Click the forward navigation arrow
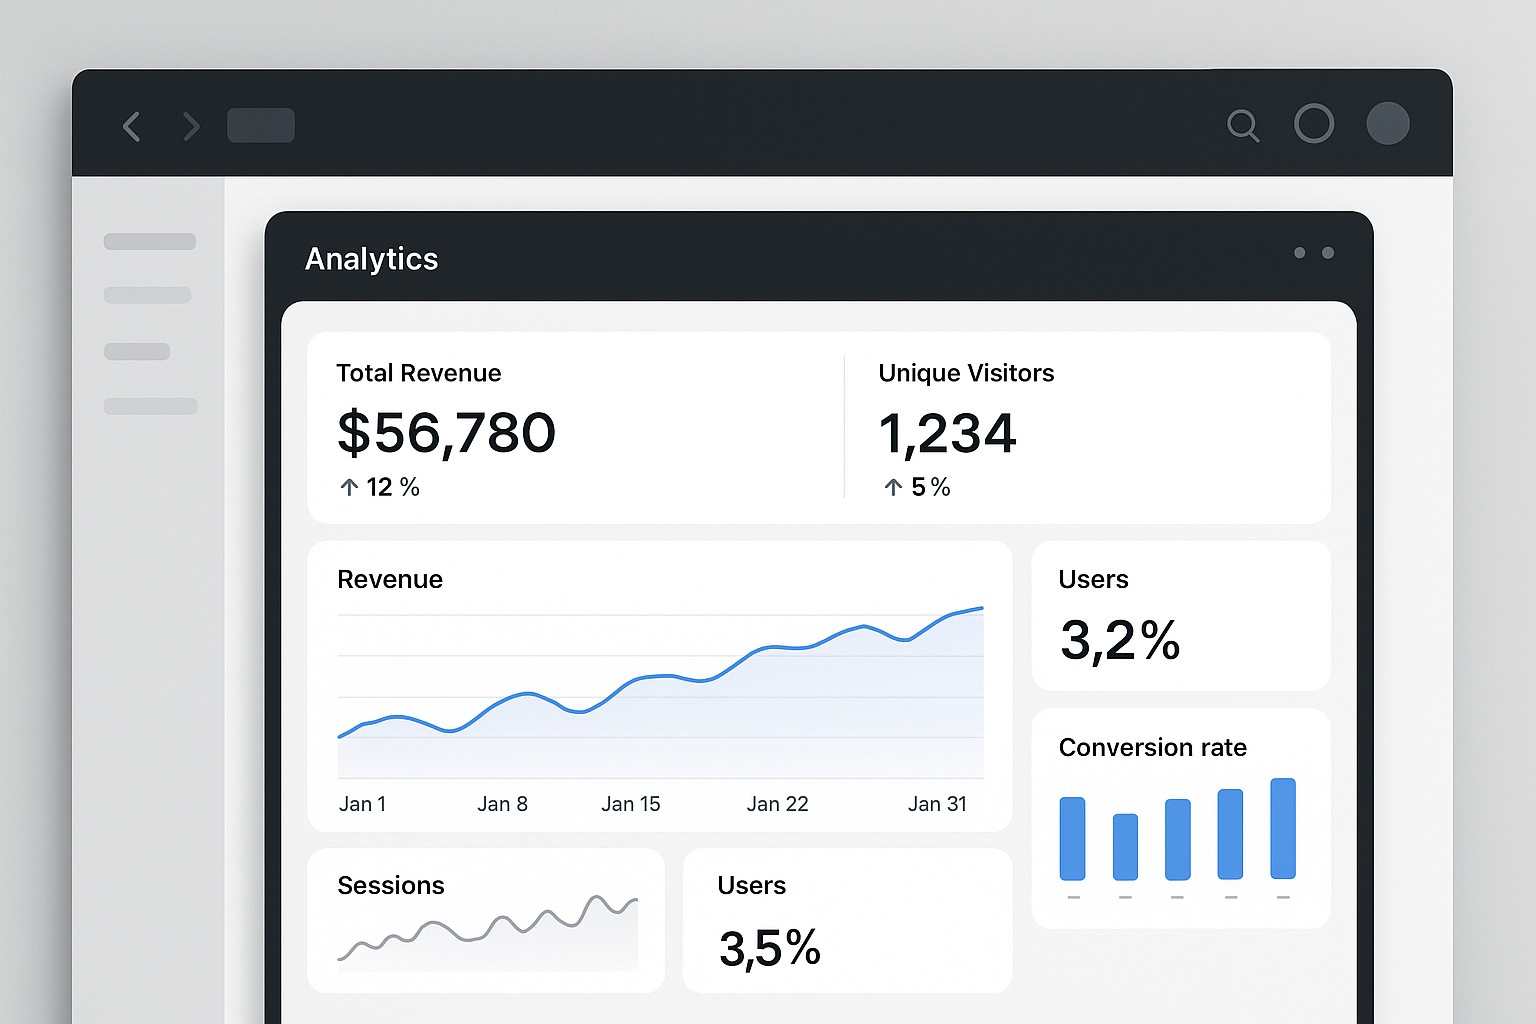Viewport: 1536px width, 1024px height. coord(190,126)
